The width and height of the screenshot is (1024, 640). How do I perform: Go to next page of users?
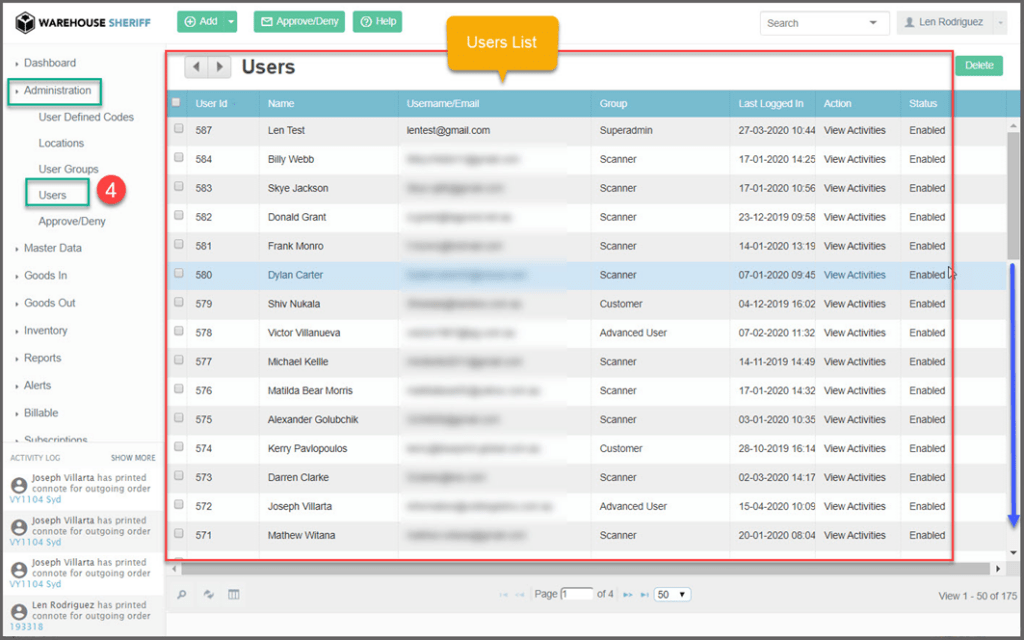pyautogui.click(x=628, y=595)
